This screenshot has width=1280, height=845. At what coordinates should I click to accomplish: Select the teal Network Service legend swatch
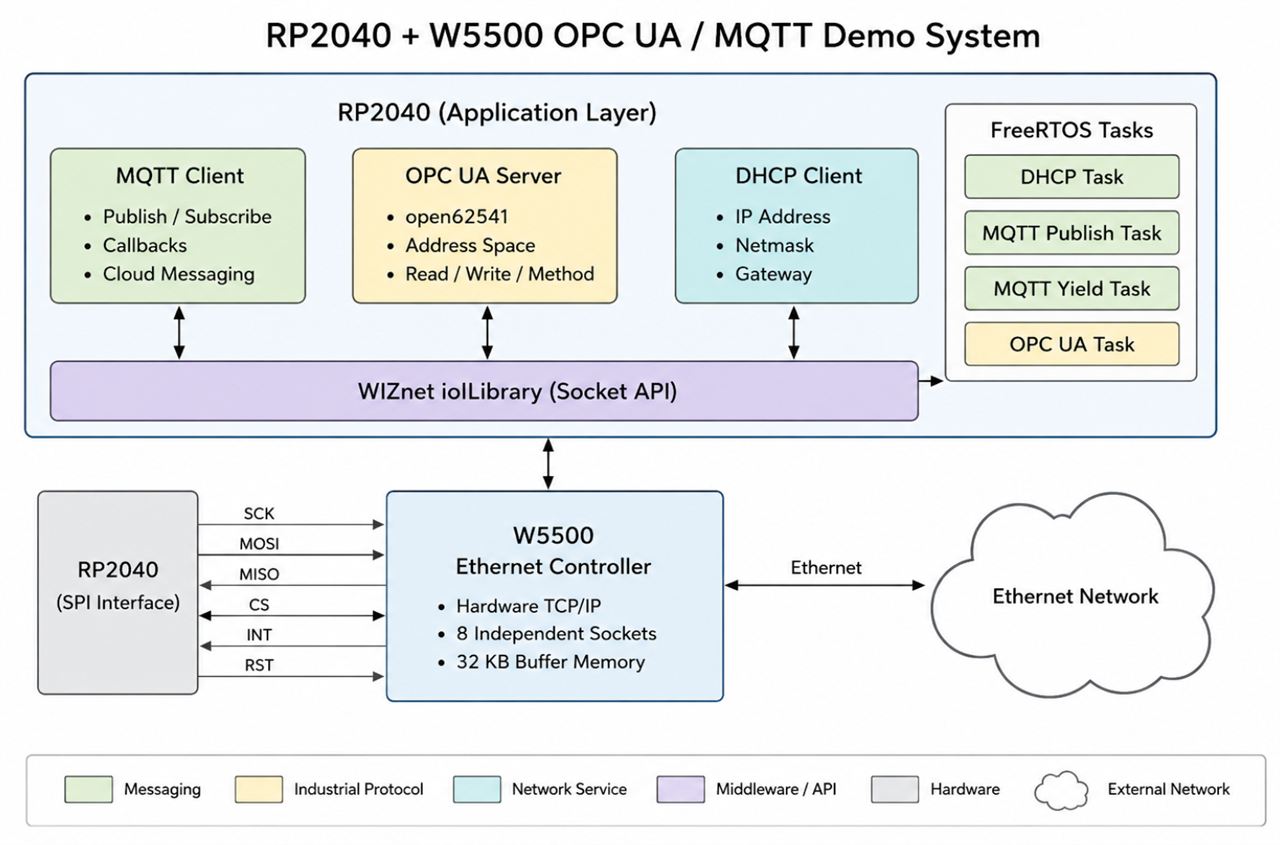point(477,789)
